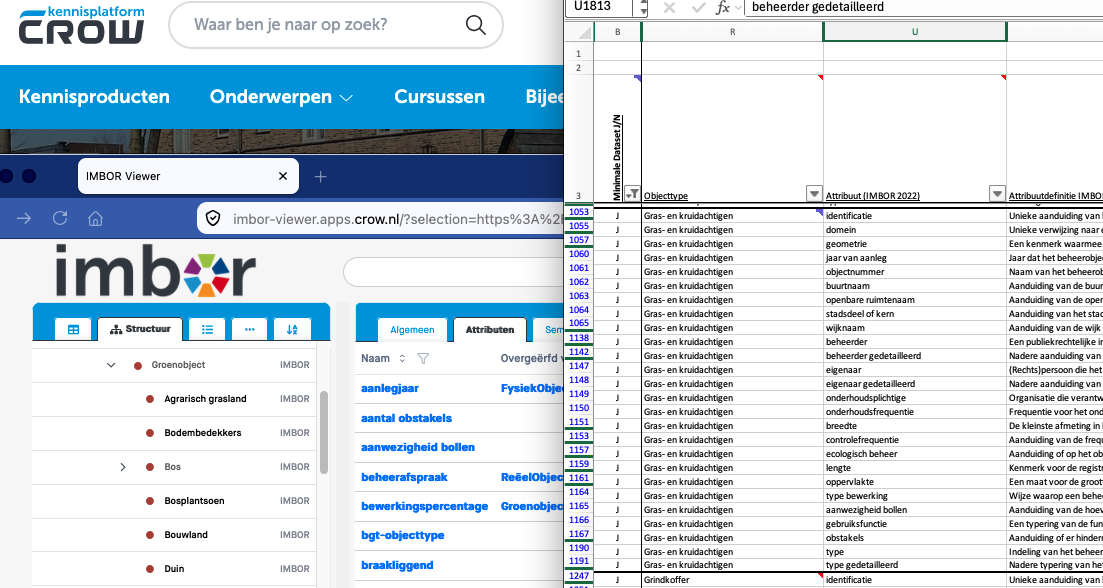Screen dimensions: 1103x588
Task: Click the funnel filter icon beside Naam
Action: (423, 359)
